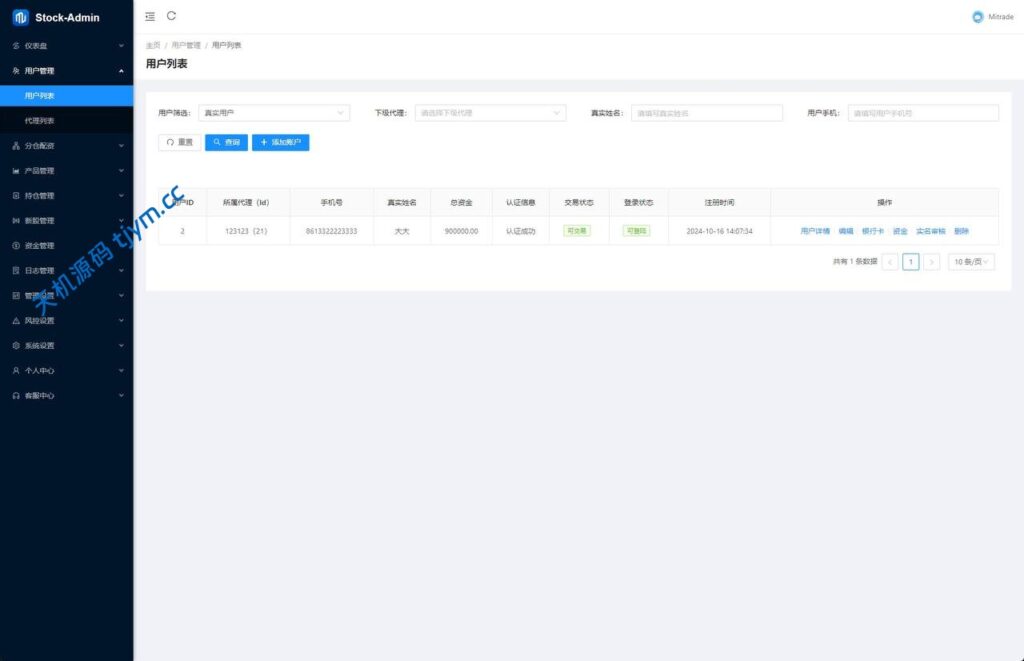This screenshot has height=661, width=1024.
Task: Toggle the 可登陆 login status tag
Action: (636, 231)
